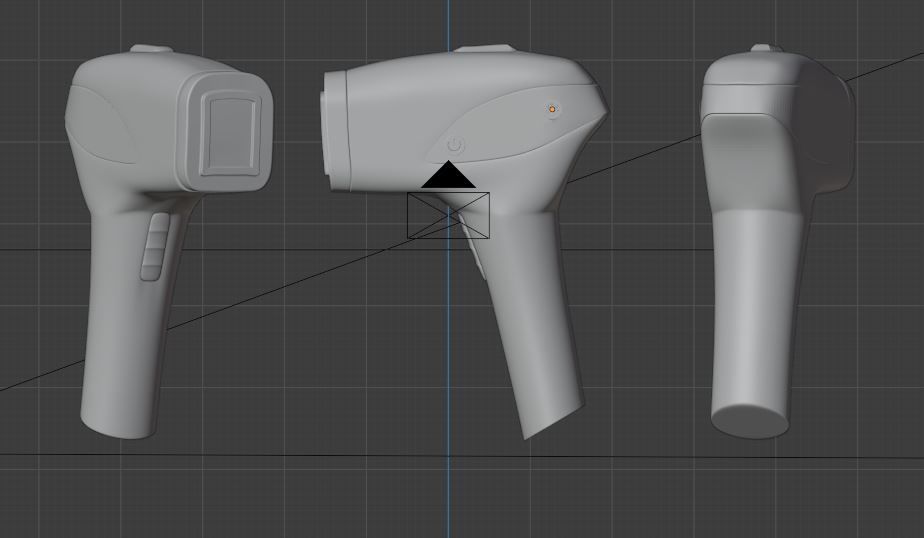Select the rear-view model on the right
This screenshot has height=538, width=924.
click(778, 242)
